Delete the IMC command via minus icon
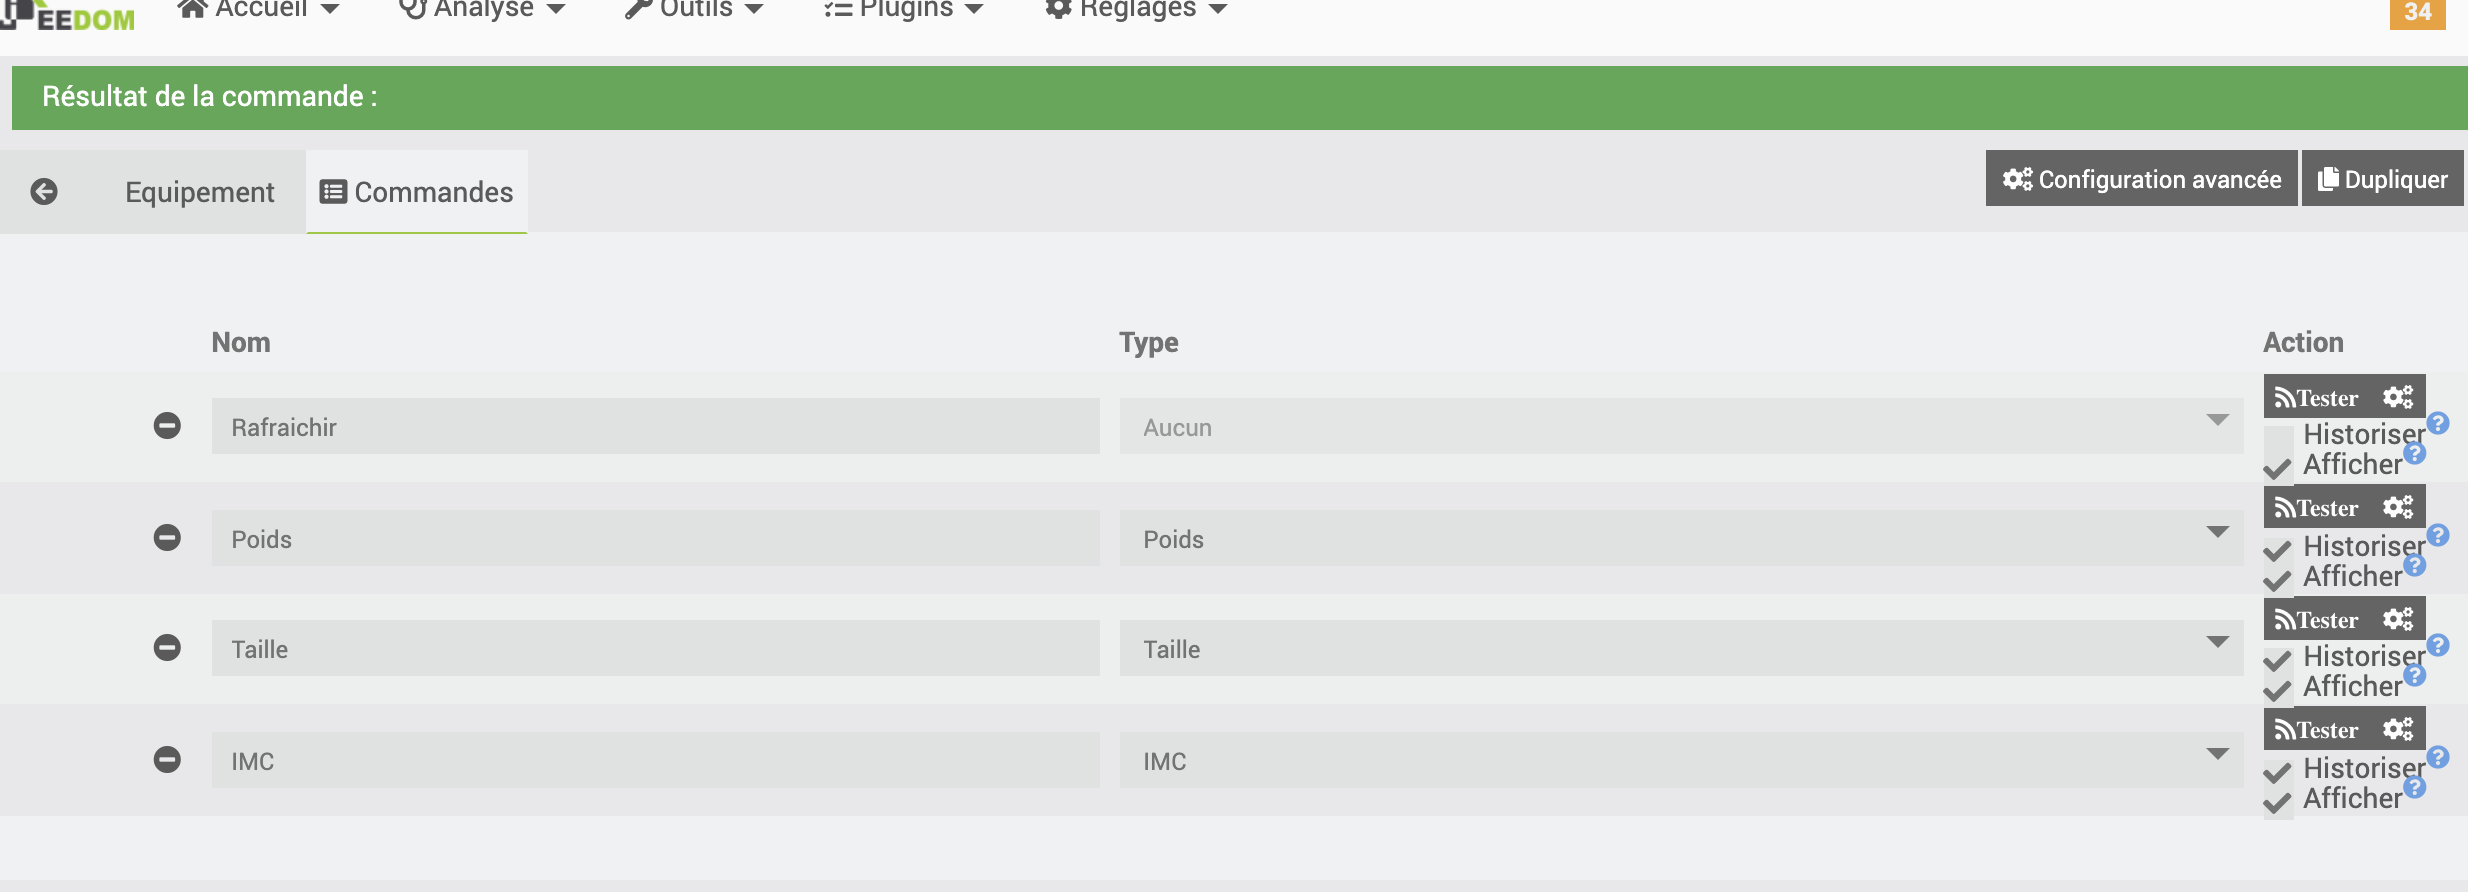This screenshot has width=2468, height=892. [x=167, y=760]
